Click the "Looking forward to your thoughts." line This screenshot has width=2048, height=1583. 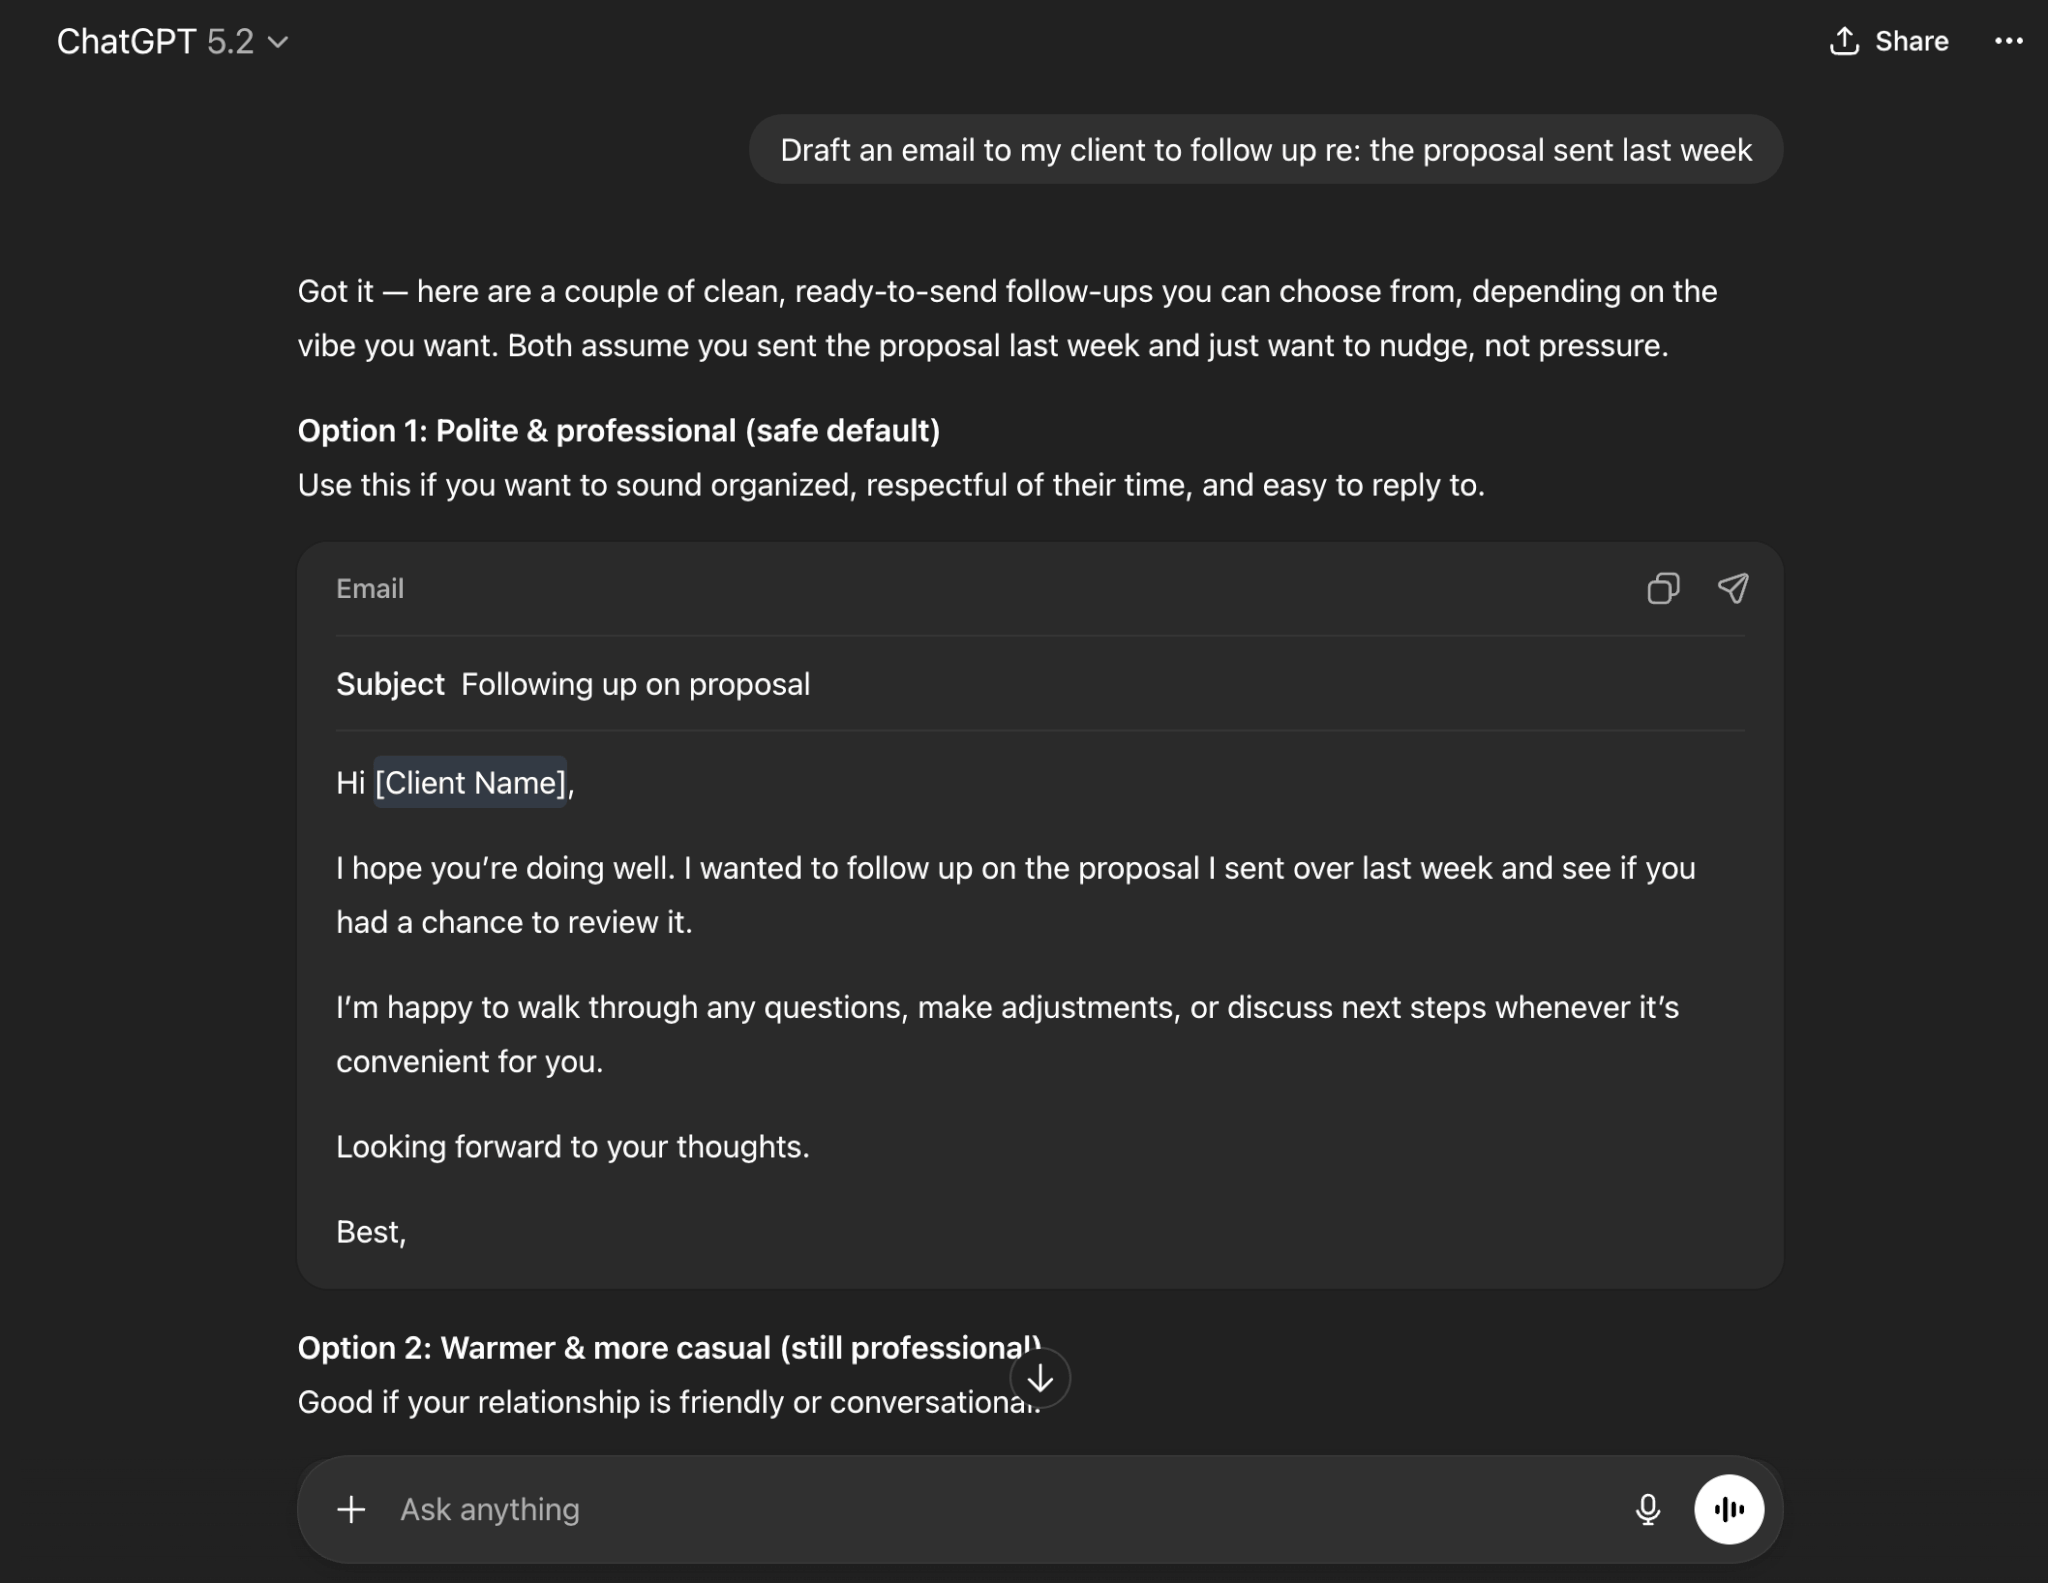(572, 1147)
